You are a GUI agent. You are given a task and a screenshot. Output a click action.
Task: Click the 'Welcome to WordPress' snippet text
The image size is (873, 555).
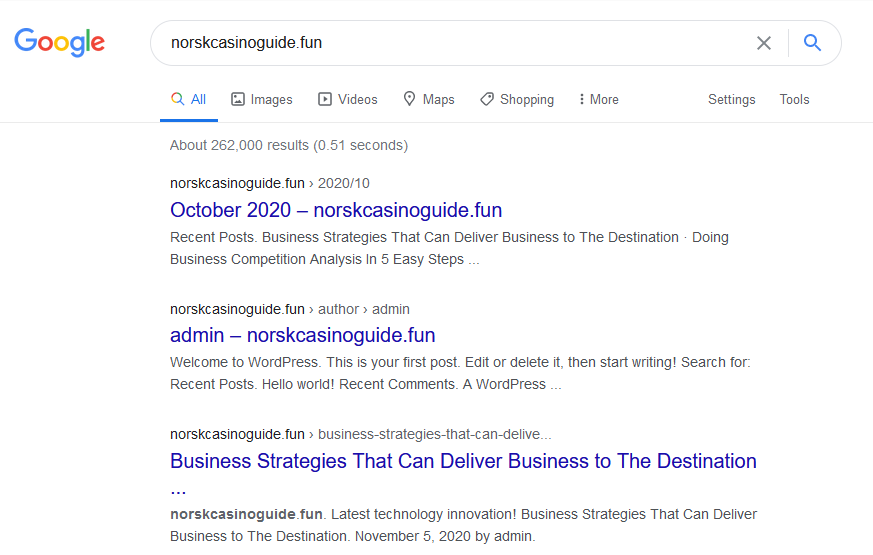tap(460, 374)
